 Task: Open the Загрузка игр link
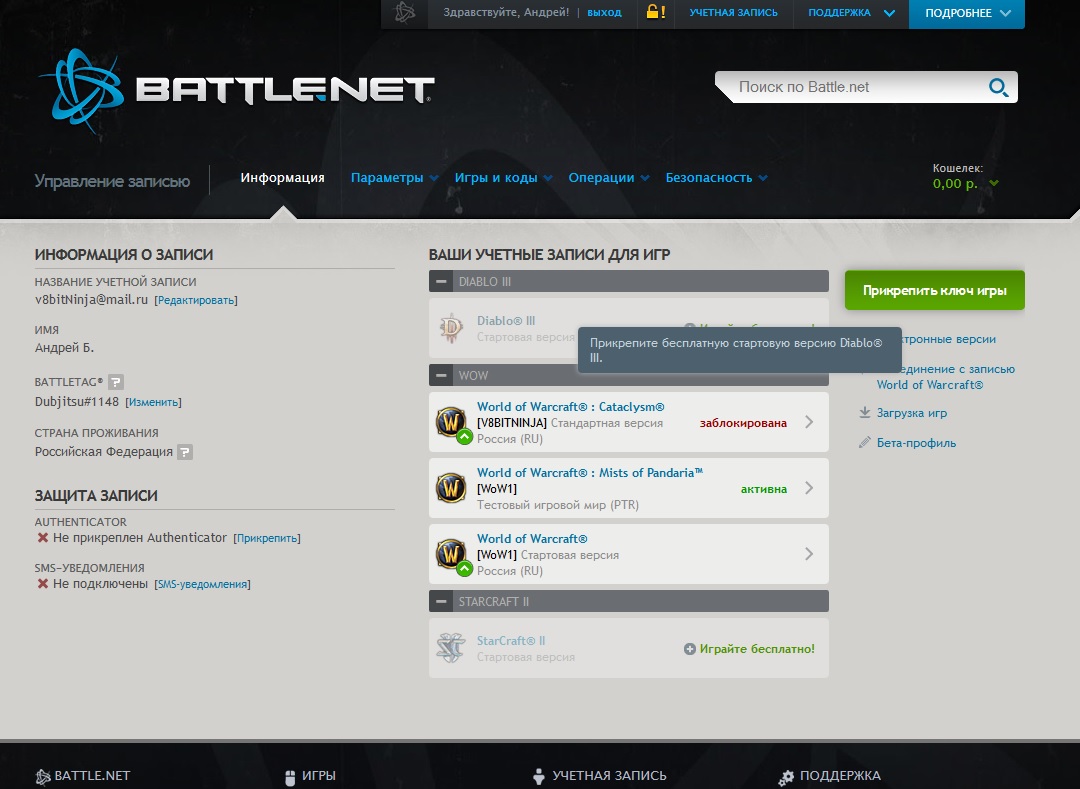pyautogui.click(x=912, y=413)
